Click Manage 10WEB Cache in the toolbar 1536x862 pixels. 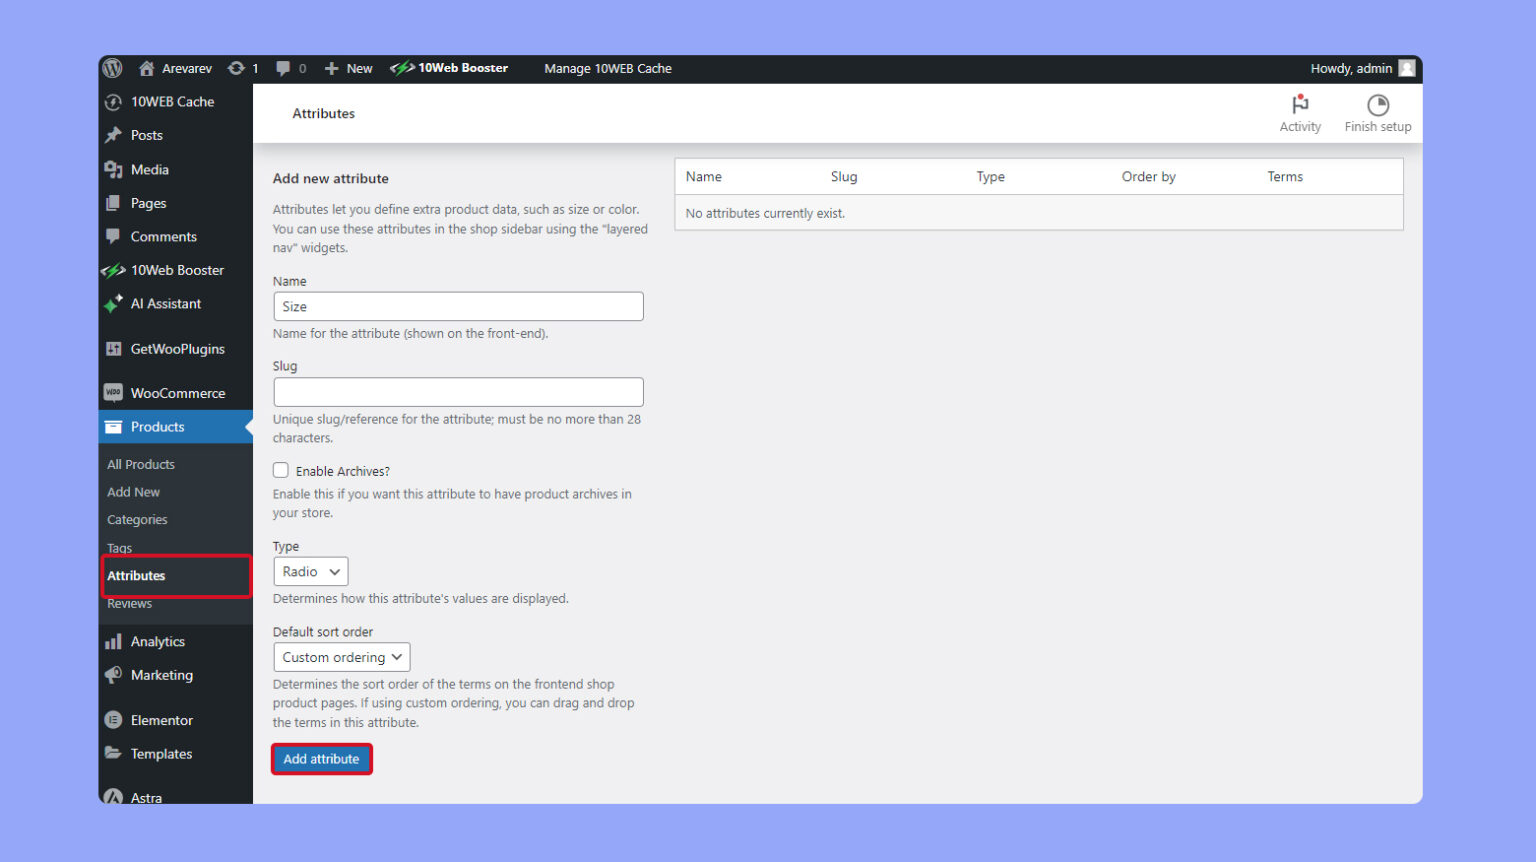pyautogui.click(x=608, y=68)
